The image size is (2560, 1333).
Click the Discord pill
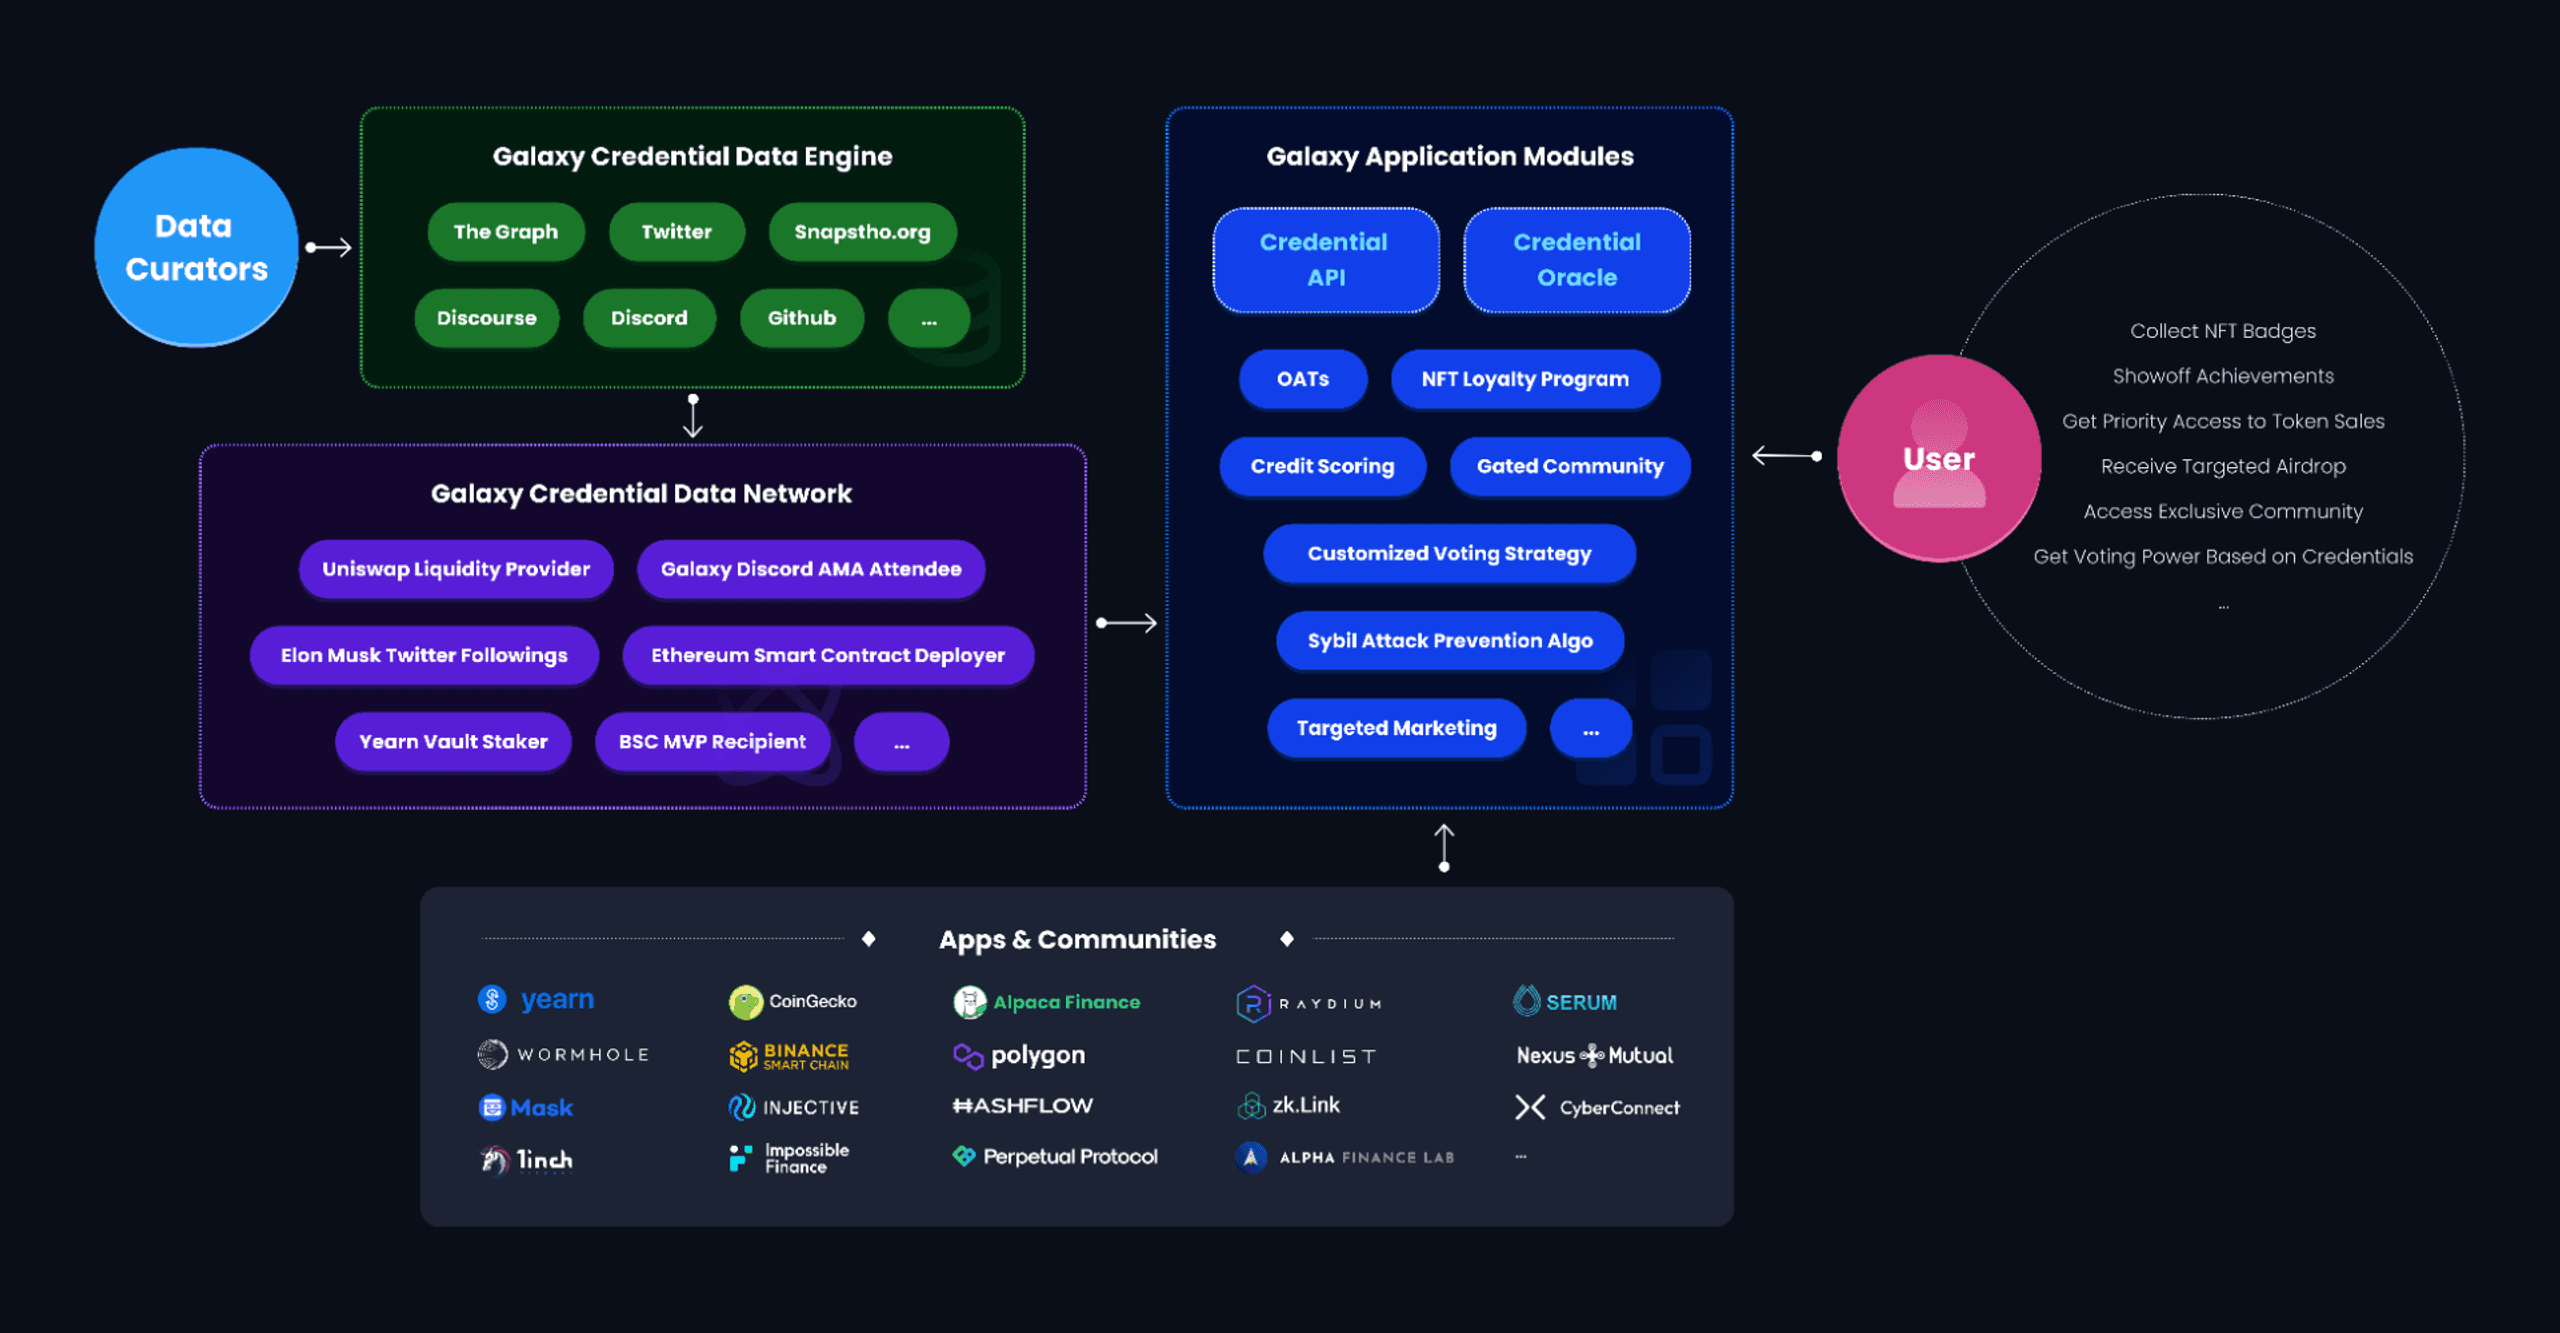pos(649,318)
